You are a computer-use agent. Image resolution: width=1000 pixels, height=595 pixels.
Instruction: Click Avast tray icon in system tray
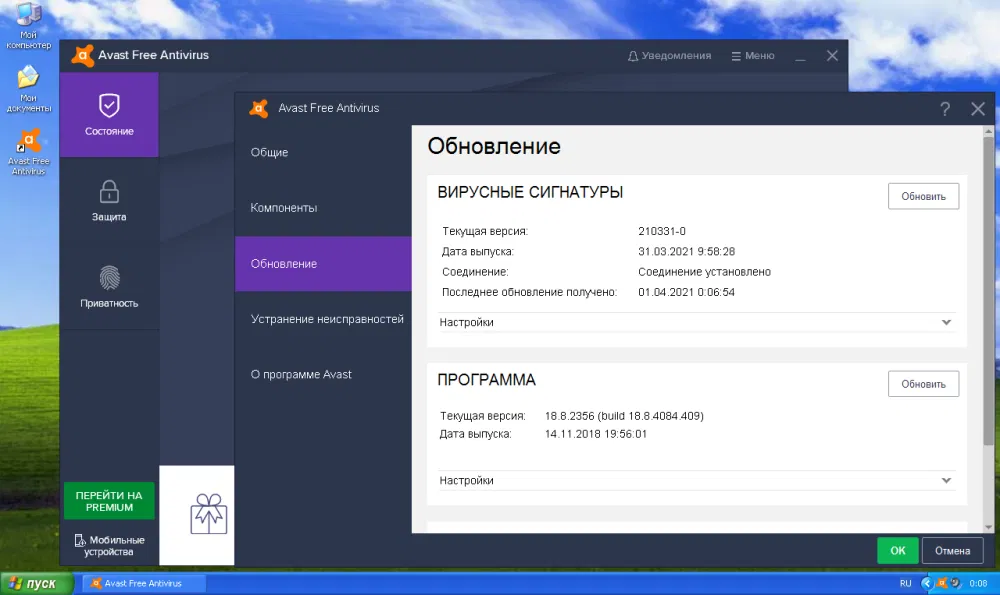point(941,583)
